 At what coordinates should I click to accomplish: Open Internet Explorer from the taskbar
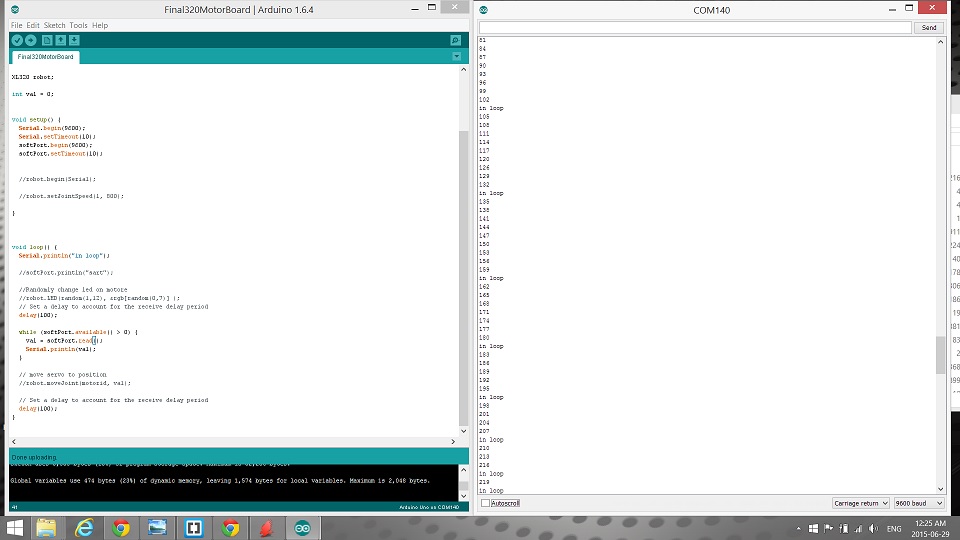pyautogui.click(x=84, y=528)
